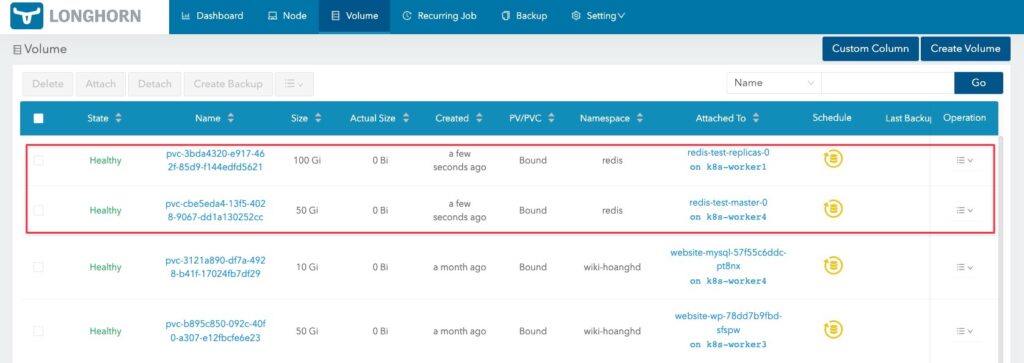Open volume pvc-cbe5eda4-13f5-4028 link
1024x363 pixels.
216,210
